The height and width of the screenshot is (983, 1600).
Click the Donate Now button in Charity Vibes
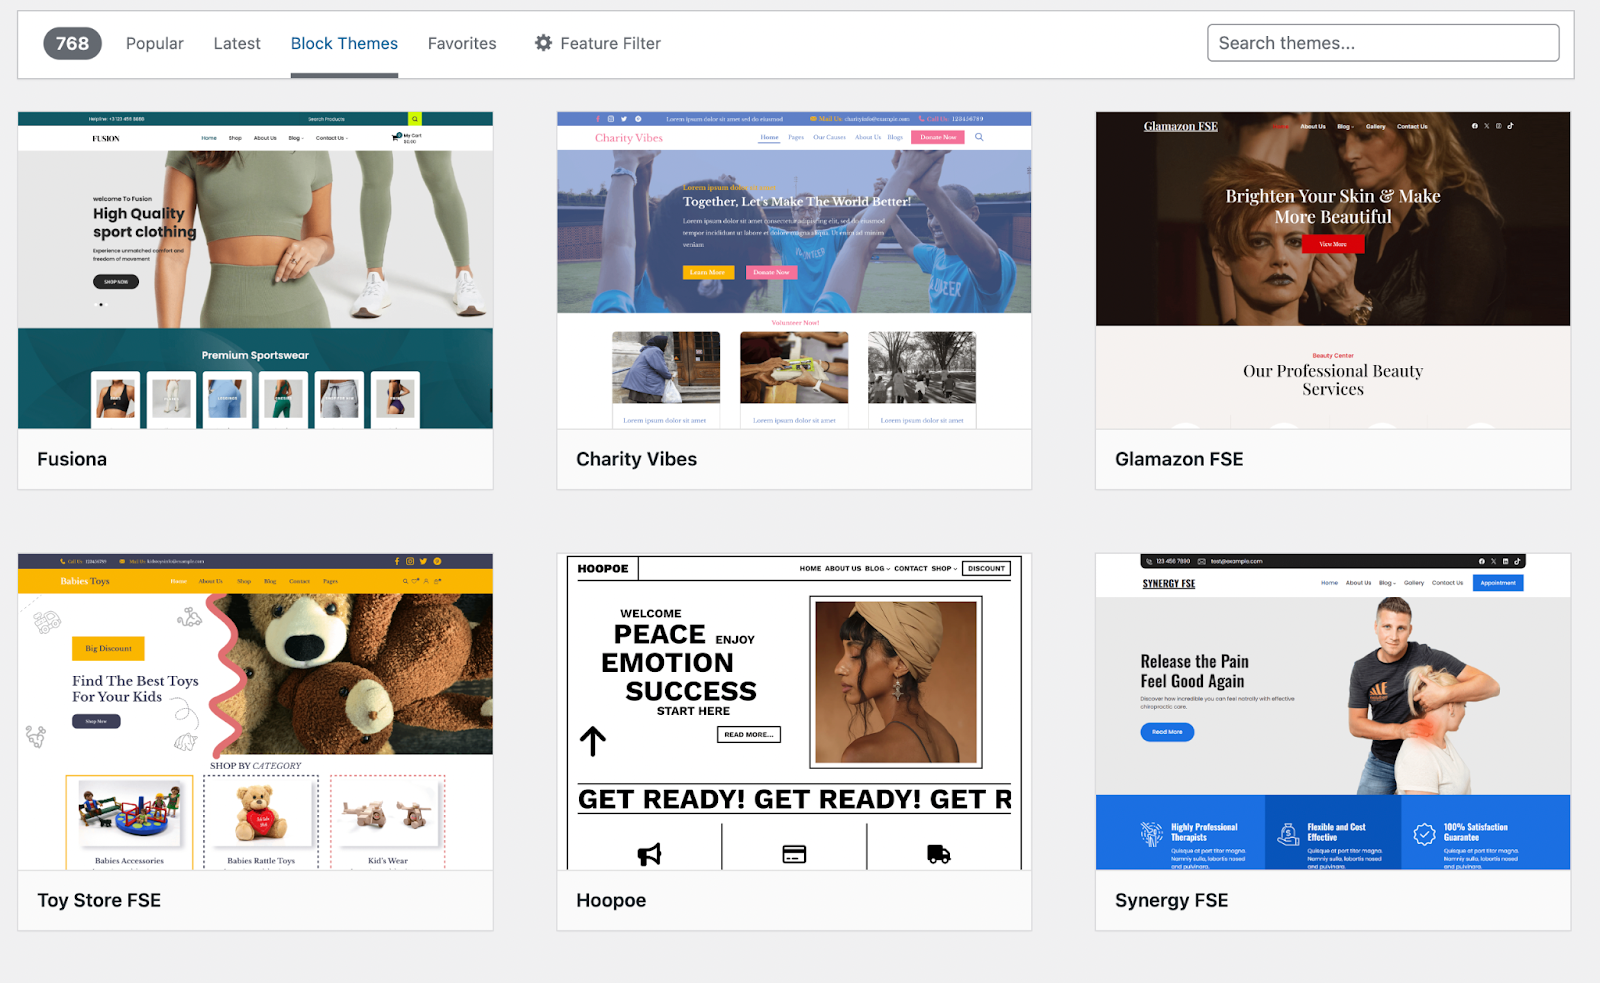click(x=937, y=136)
